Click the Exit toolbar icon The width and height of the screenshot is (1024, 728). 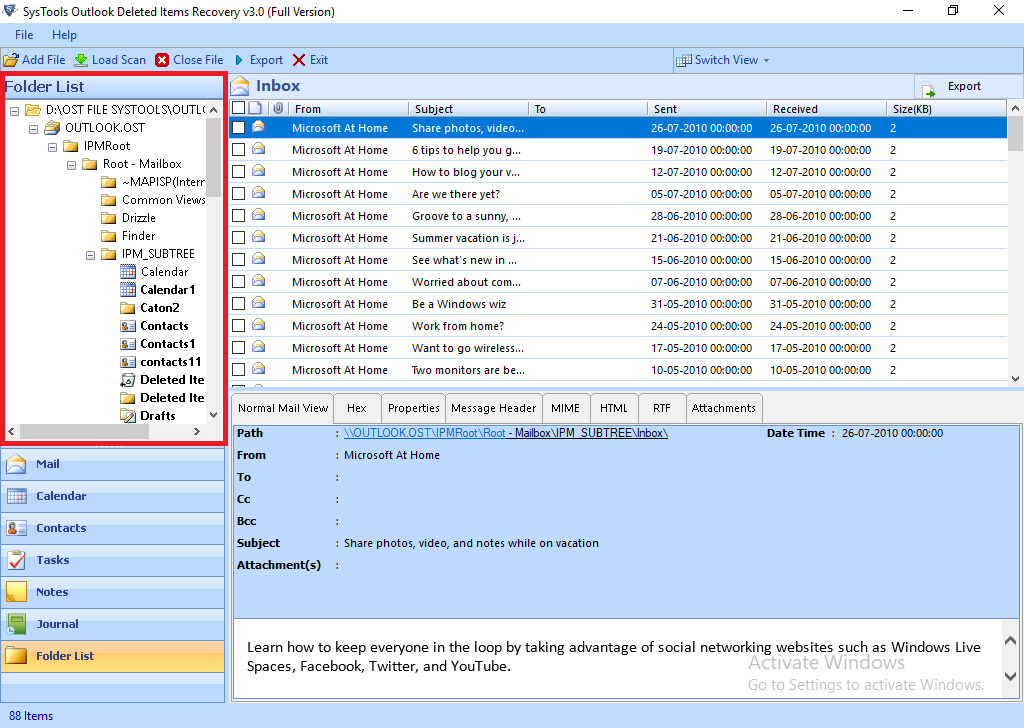(x=298, y=60)
